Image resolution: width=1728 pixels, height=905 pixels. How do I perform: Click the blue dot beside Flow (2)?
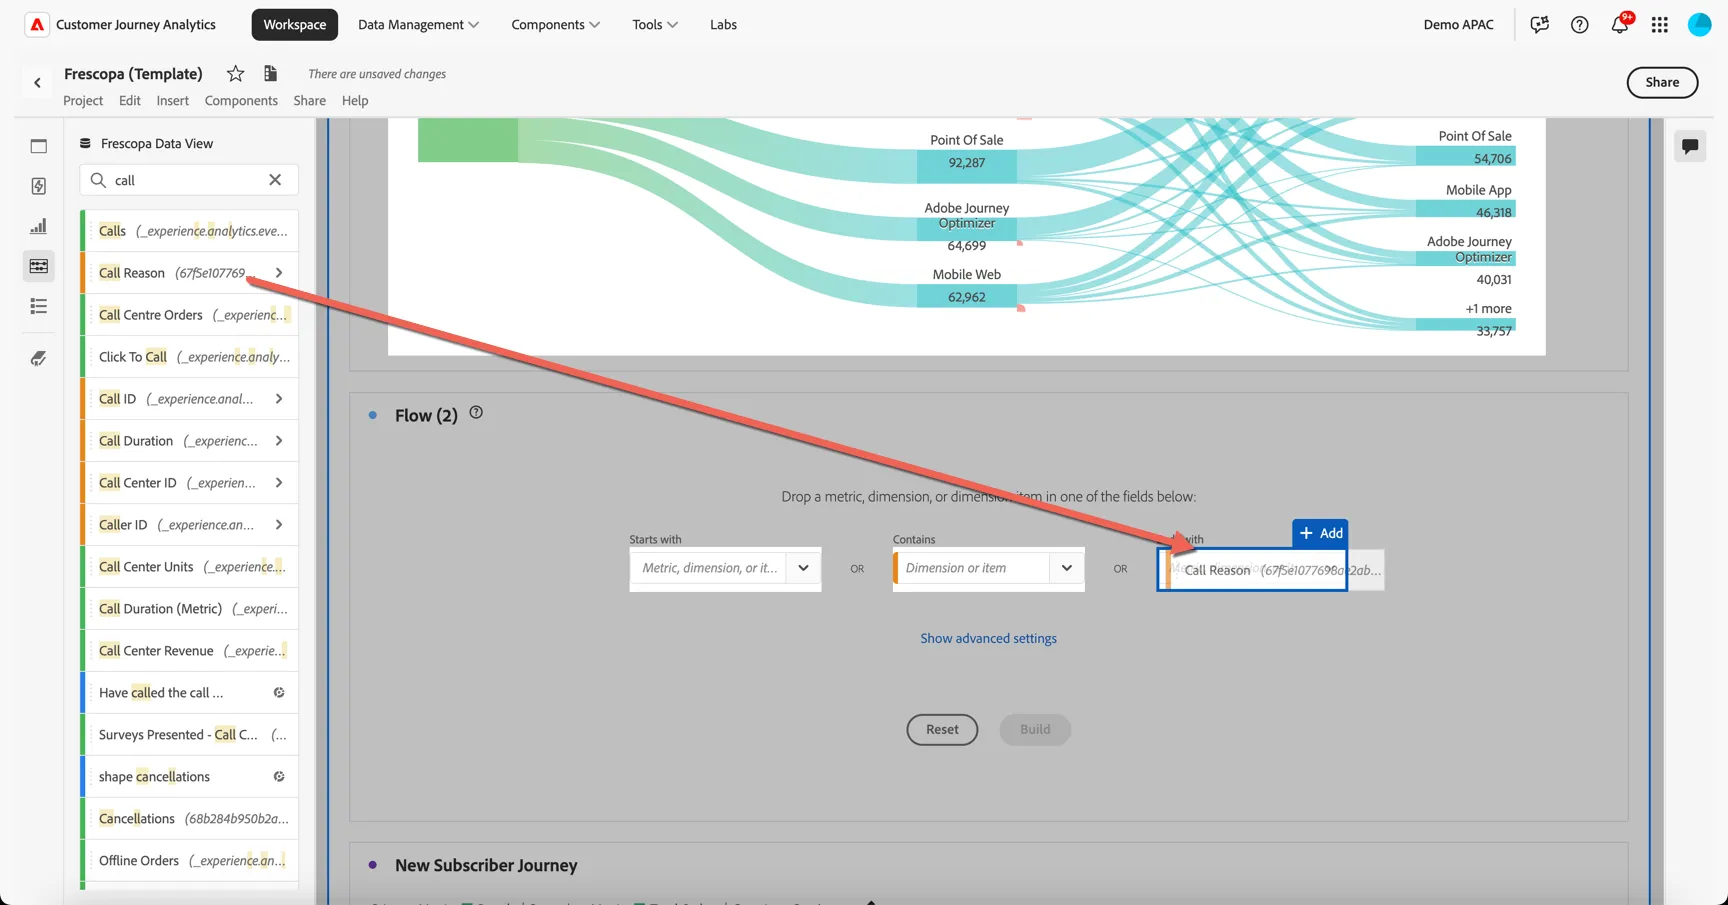[x=373, y=415]
